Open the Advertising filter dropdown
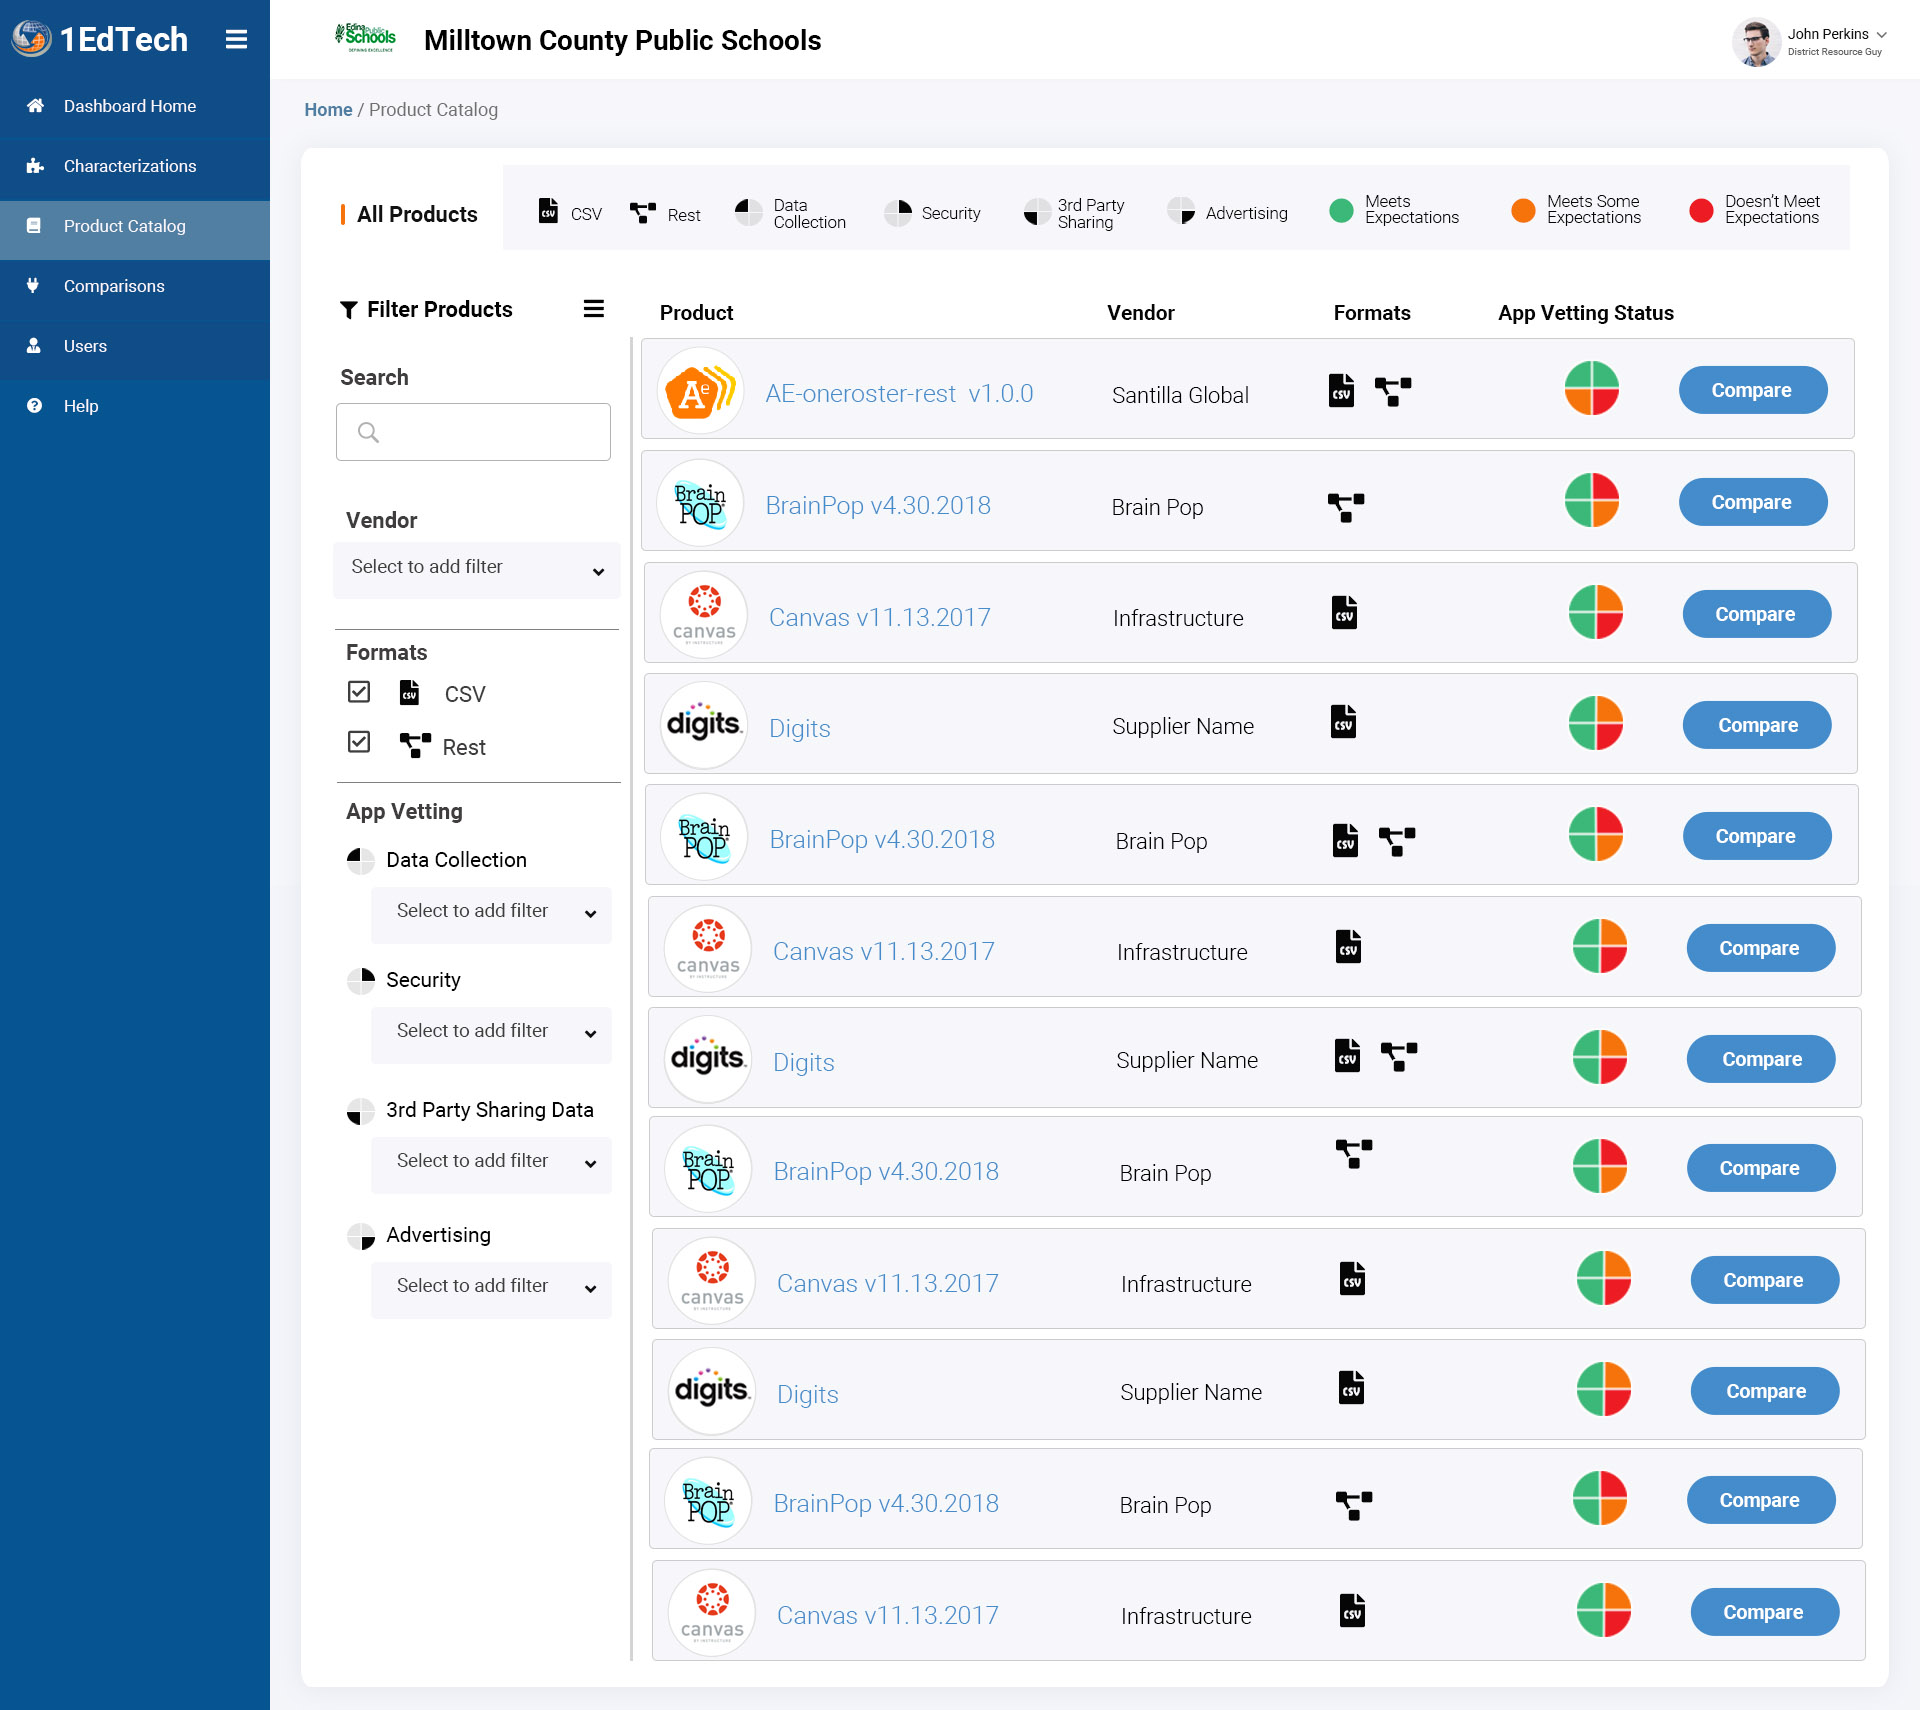 click(x=491, y=1289)
